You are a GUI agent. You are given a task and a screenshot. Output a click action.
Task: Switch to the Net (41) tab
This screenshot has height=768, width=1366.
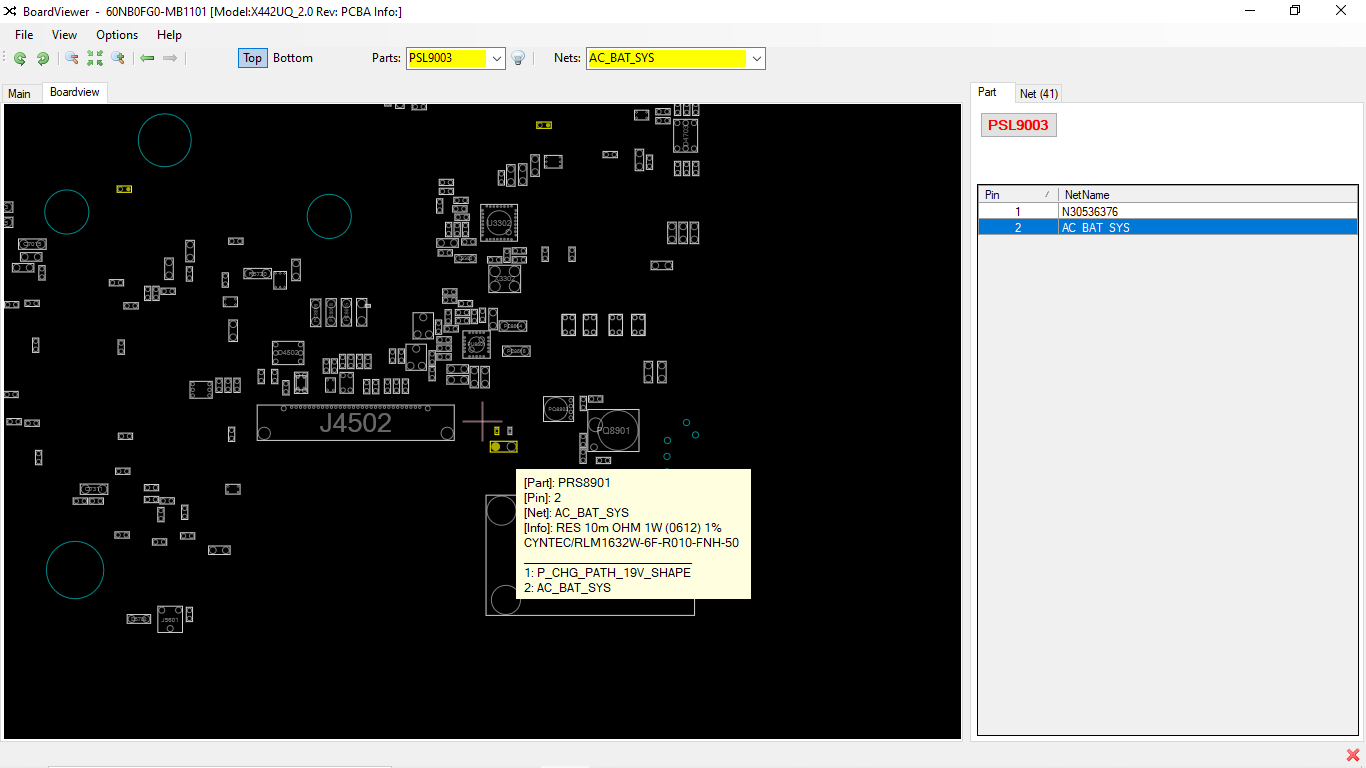(x=1038, y=93)
